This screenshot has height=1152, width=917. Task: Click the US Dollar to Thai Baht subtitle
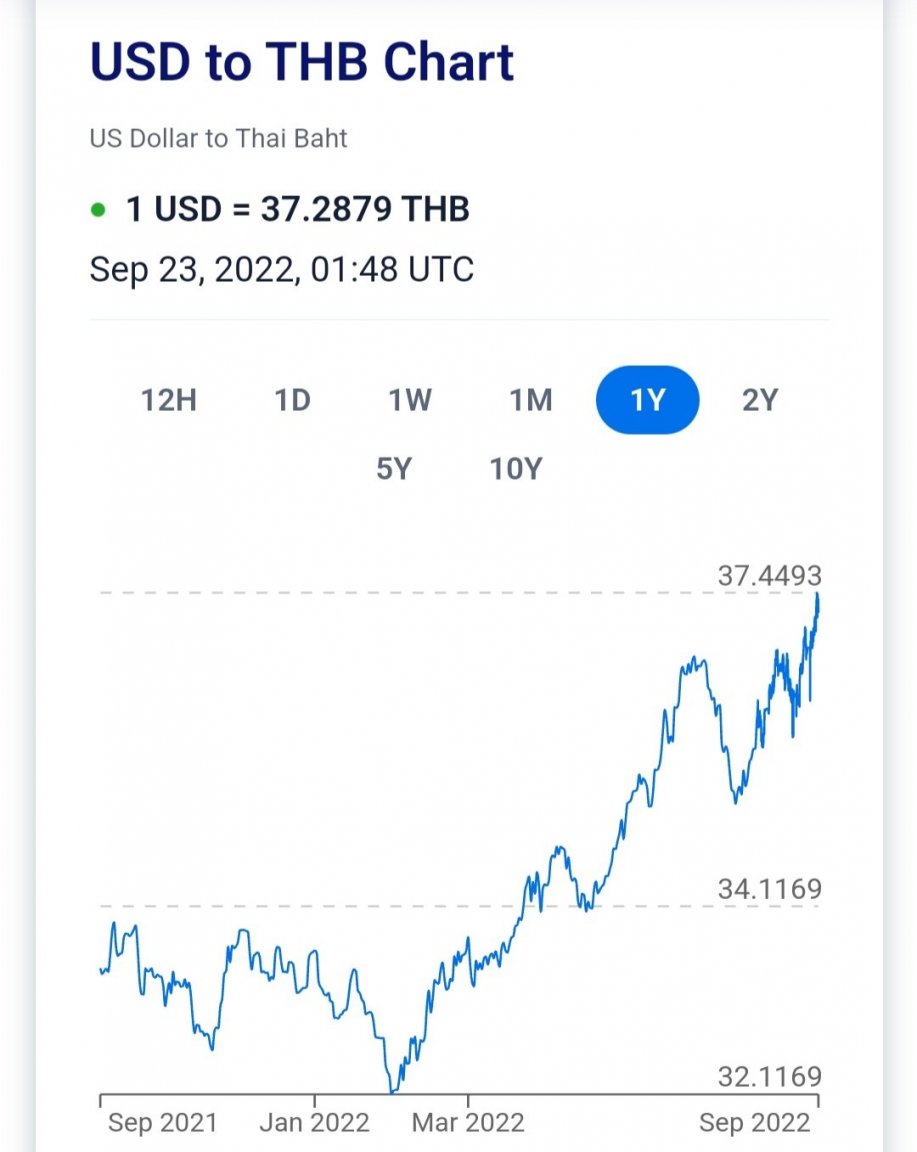pyautogui.click(x=218, y=138)
